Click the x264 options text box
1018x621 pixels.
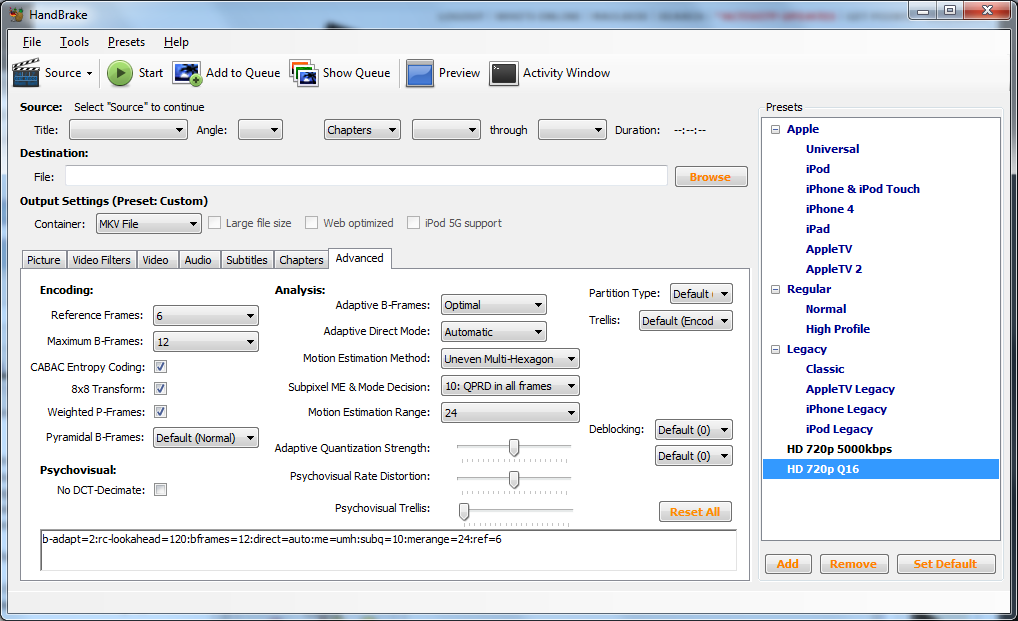[x=388, y=550]
